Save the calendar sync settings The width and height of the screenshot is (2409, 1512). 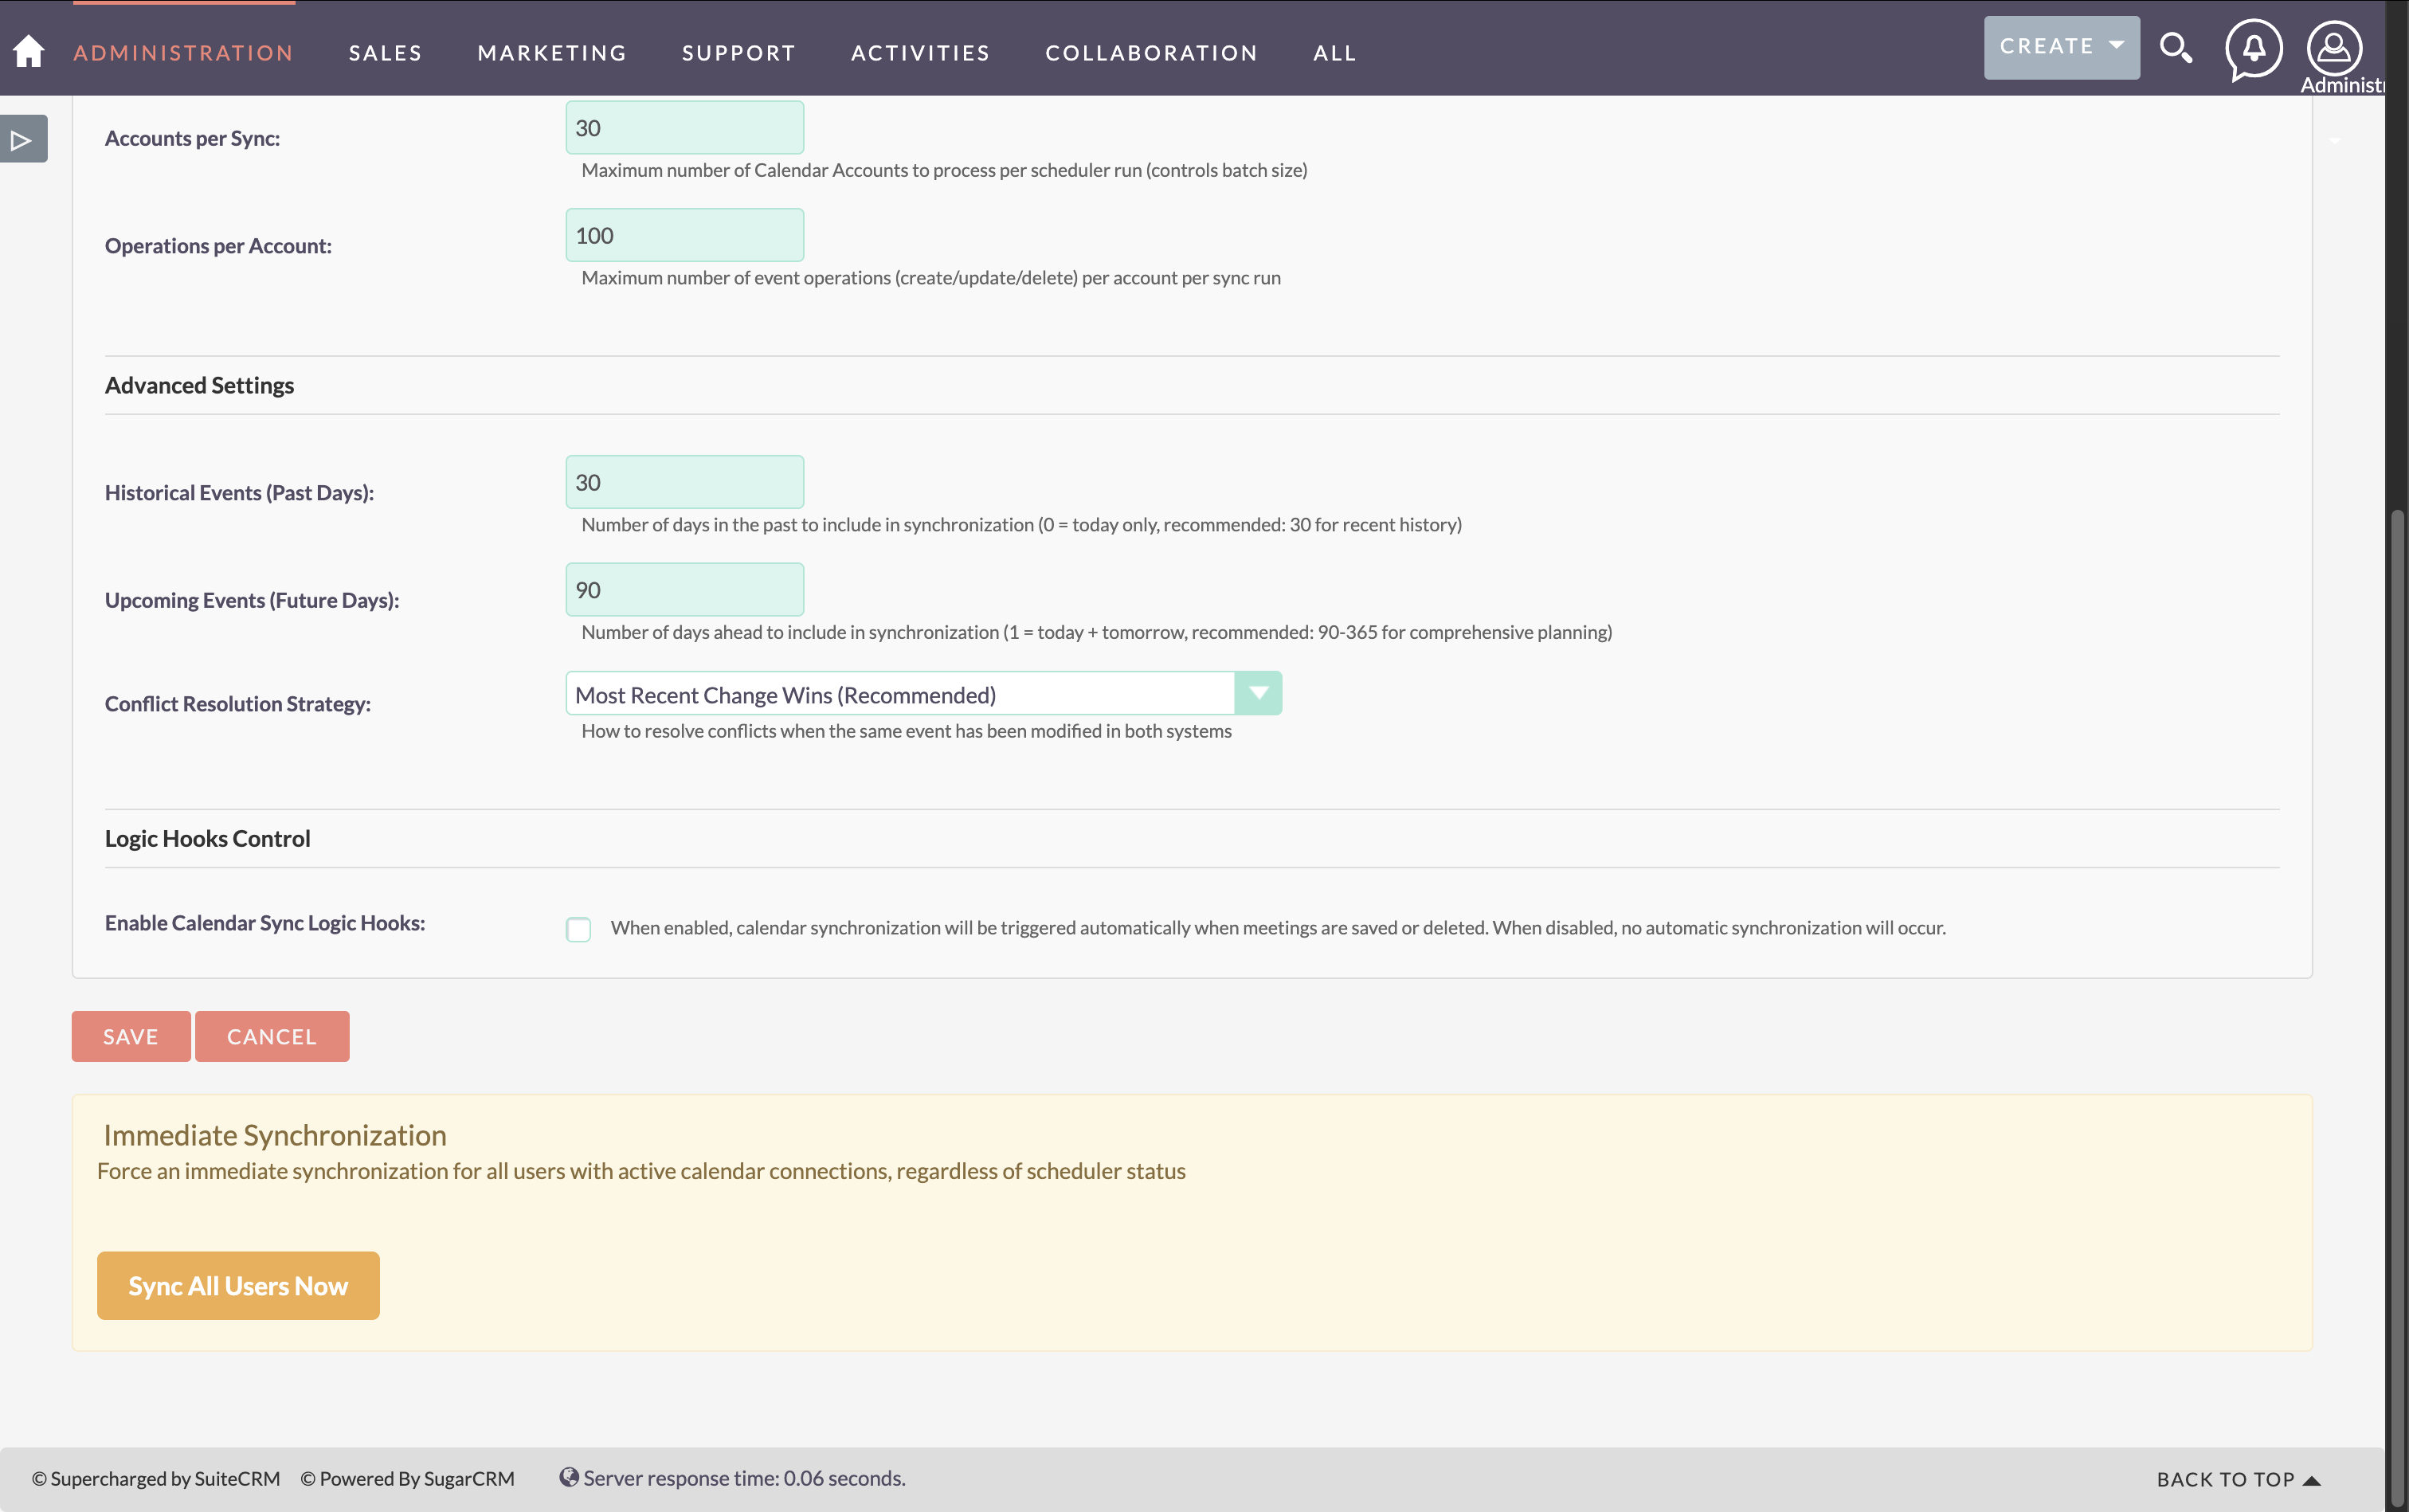click(x=130, y=1036)
